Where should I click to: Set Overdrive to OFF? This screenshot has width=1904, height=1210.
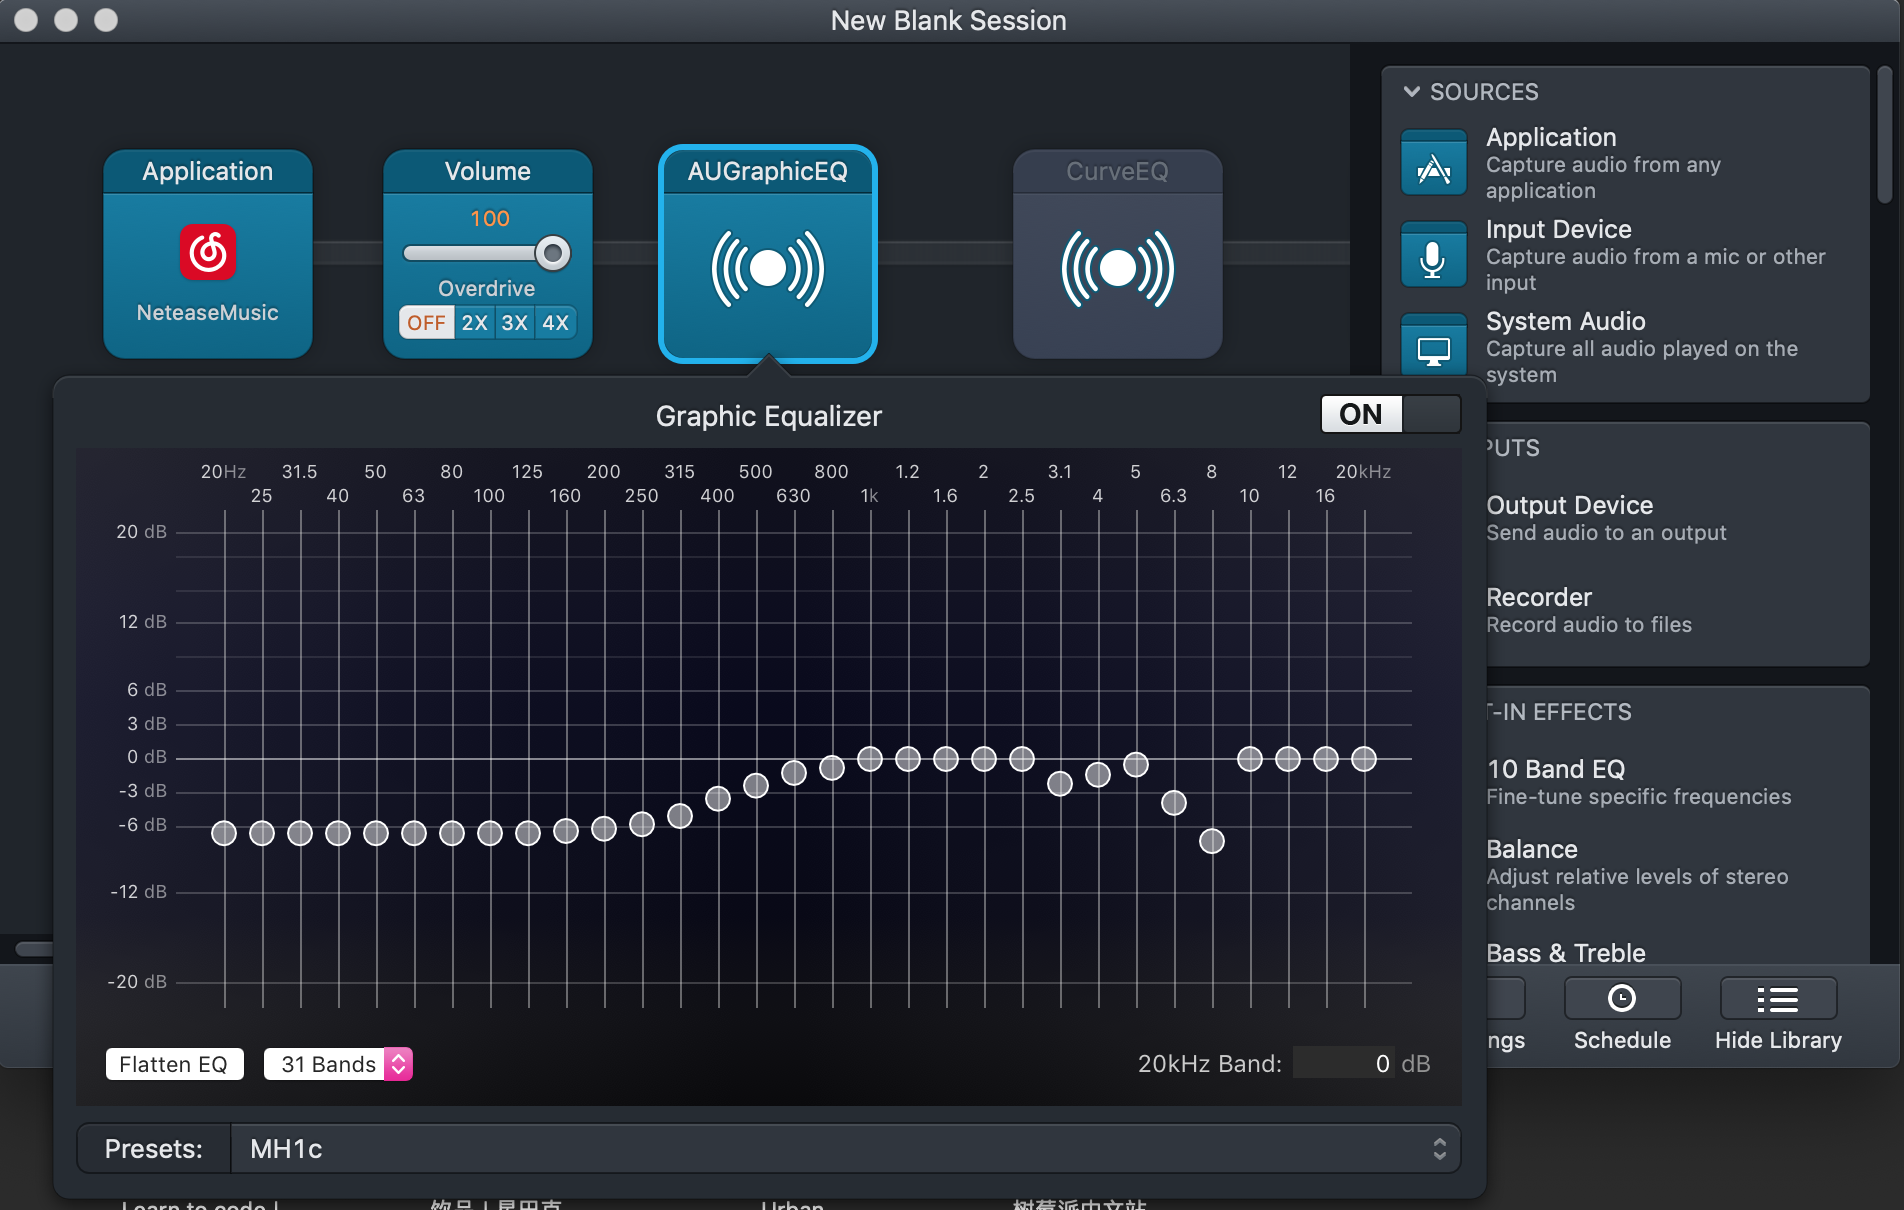[427, 323]
